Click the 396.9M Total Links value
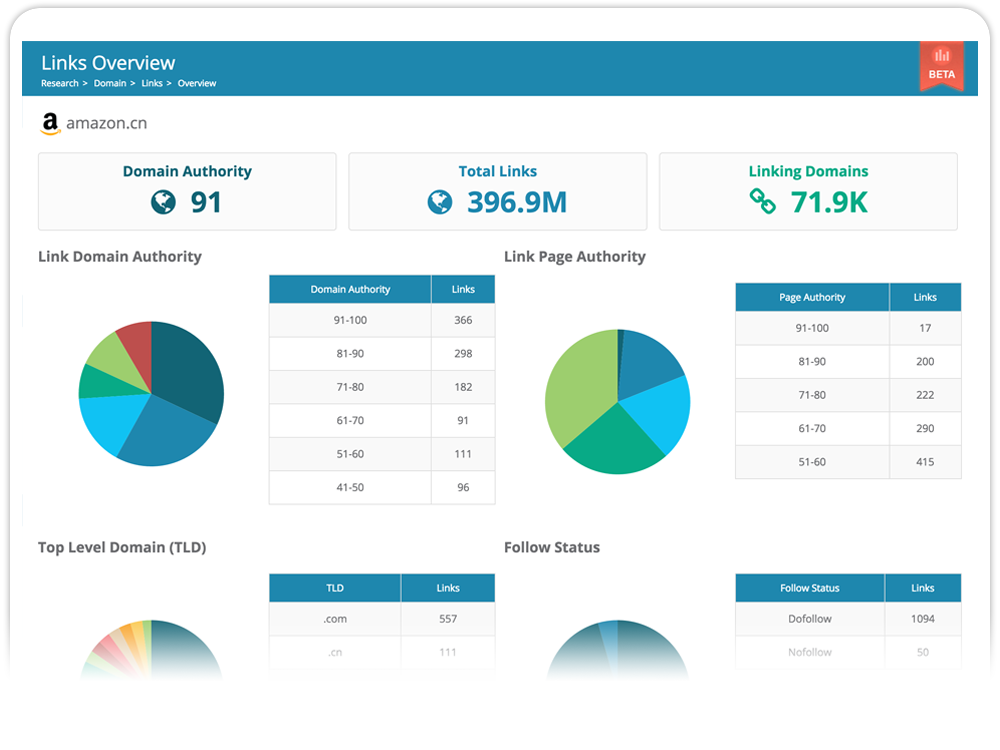Screen dimensions: 1000x750 tap(516, 203)
